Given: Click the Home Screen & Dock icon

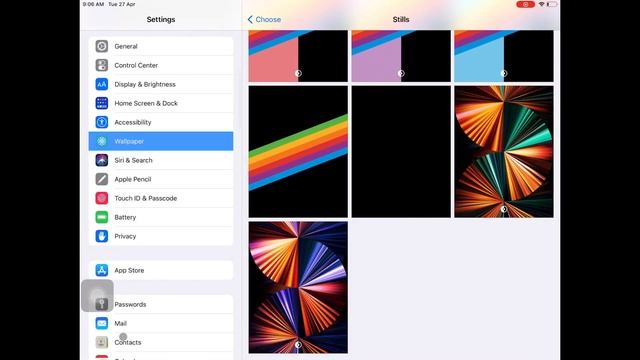Looking at the screenshot, I should pyautogui.click(x=102, y=103).
